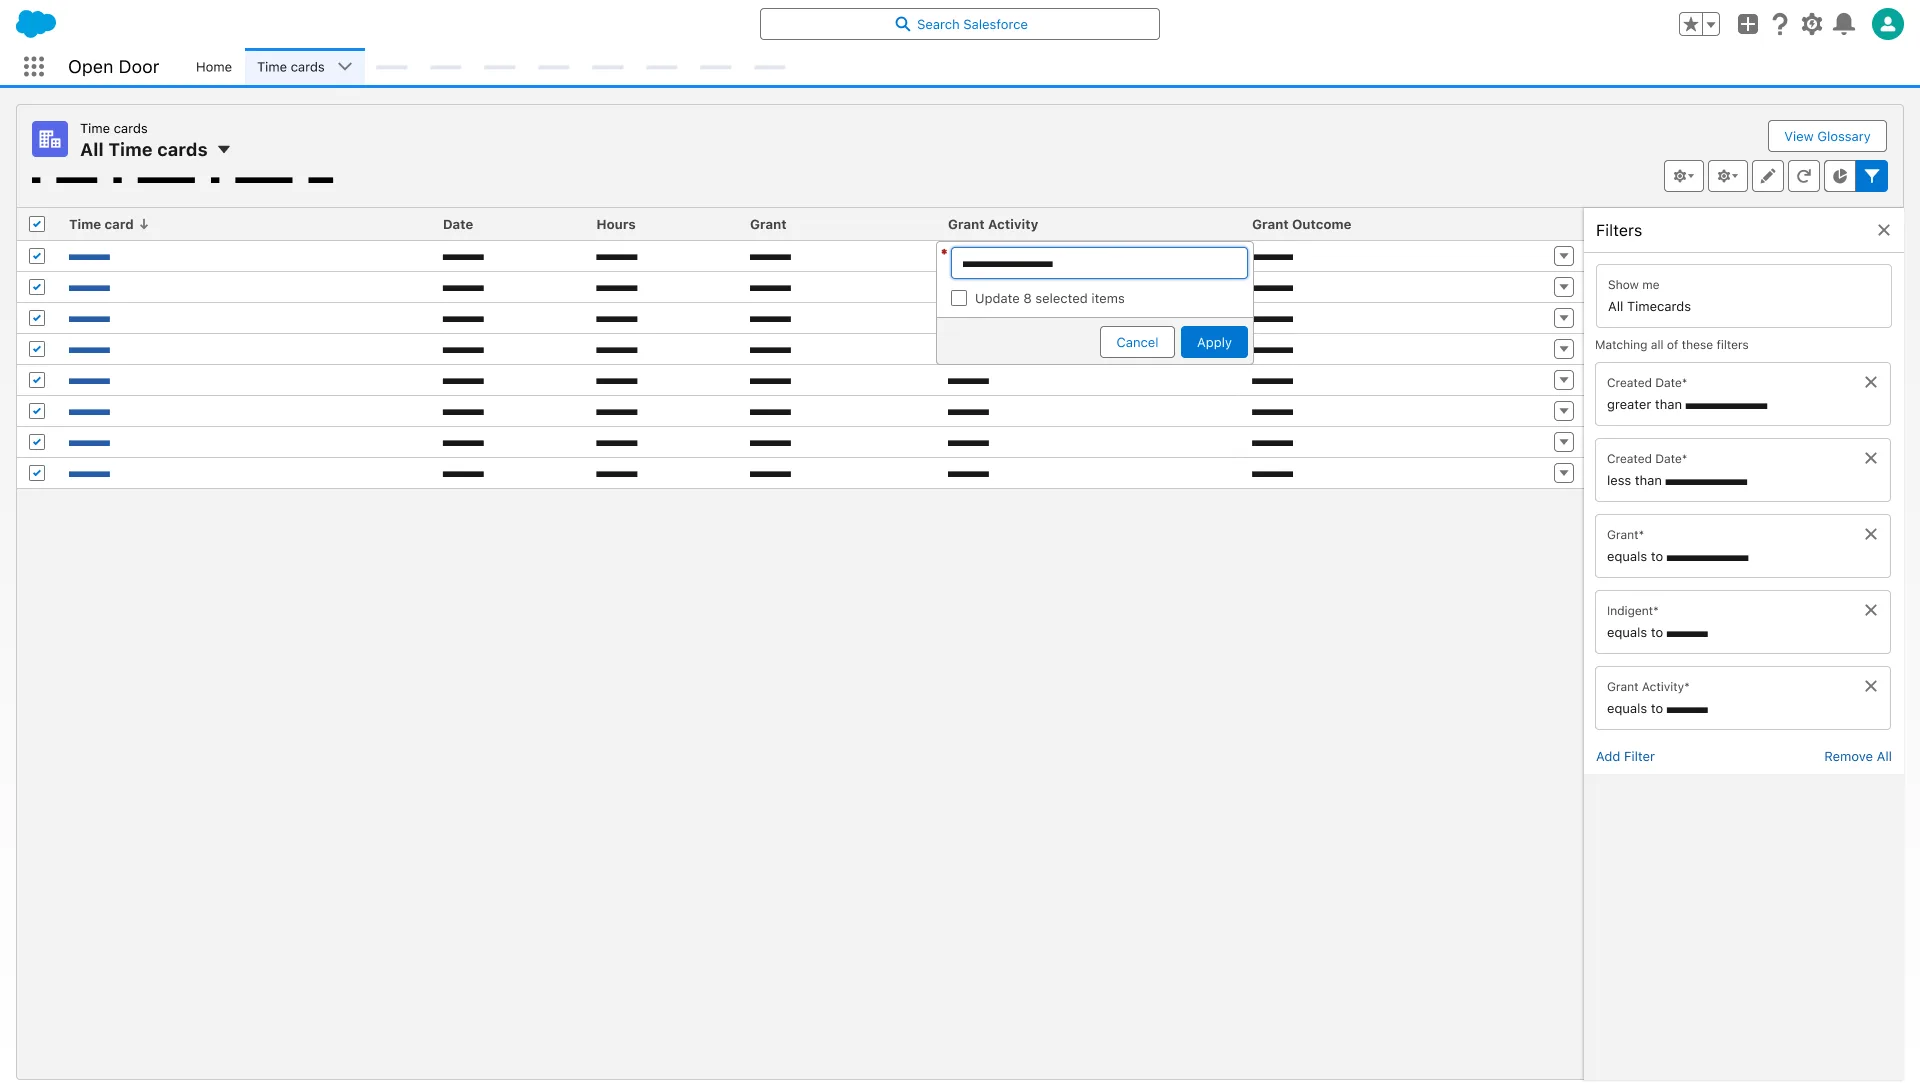This screenshot has height=1083, width=1920.
Task: Uncheck the fifth row checkbox
Action: 37,380
